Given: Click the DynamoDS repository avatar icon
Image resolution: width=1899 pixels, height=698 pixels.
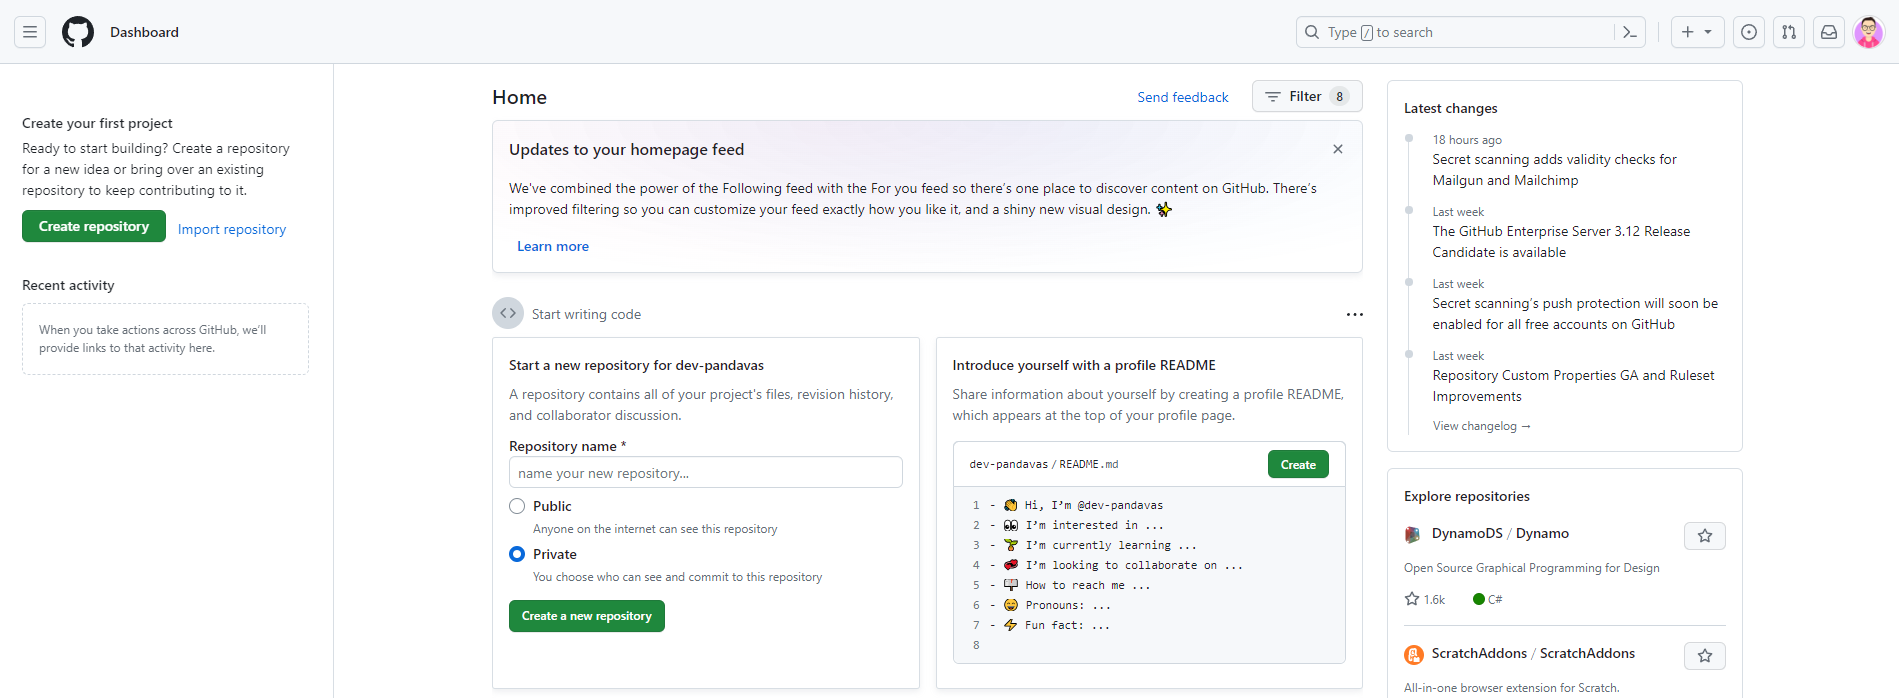Looking at the screenshot, I should coord(1413,534).
